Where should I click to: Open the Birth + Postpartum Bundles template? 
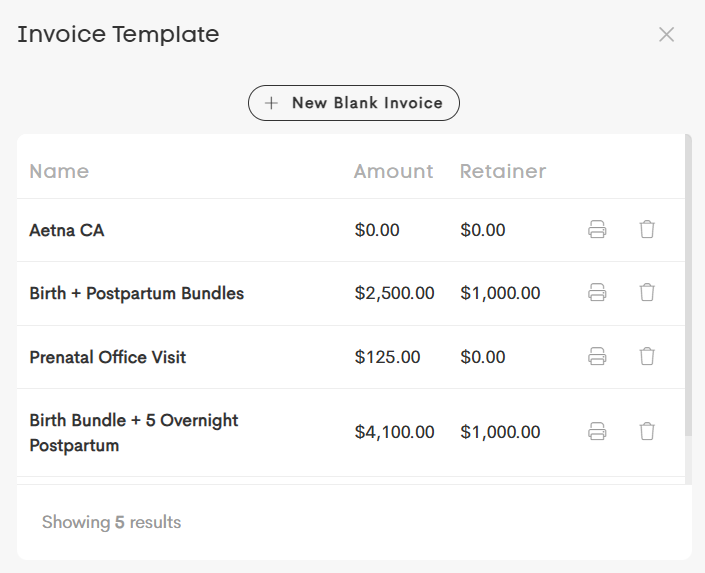click(x=137, y=293)
